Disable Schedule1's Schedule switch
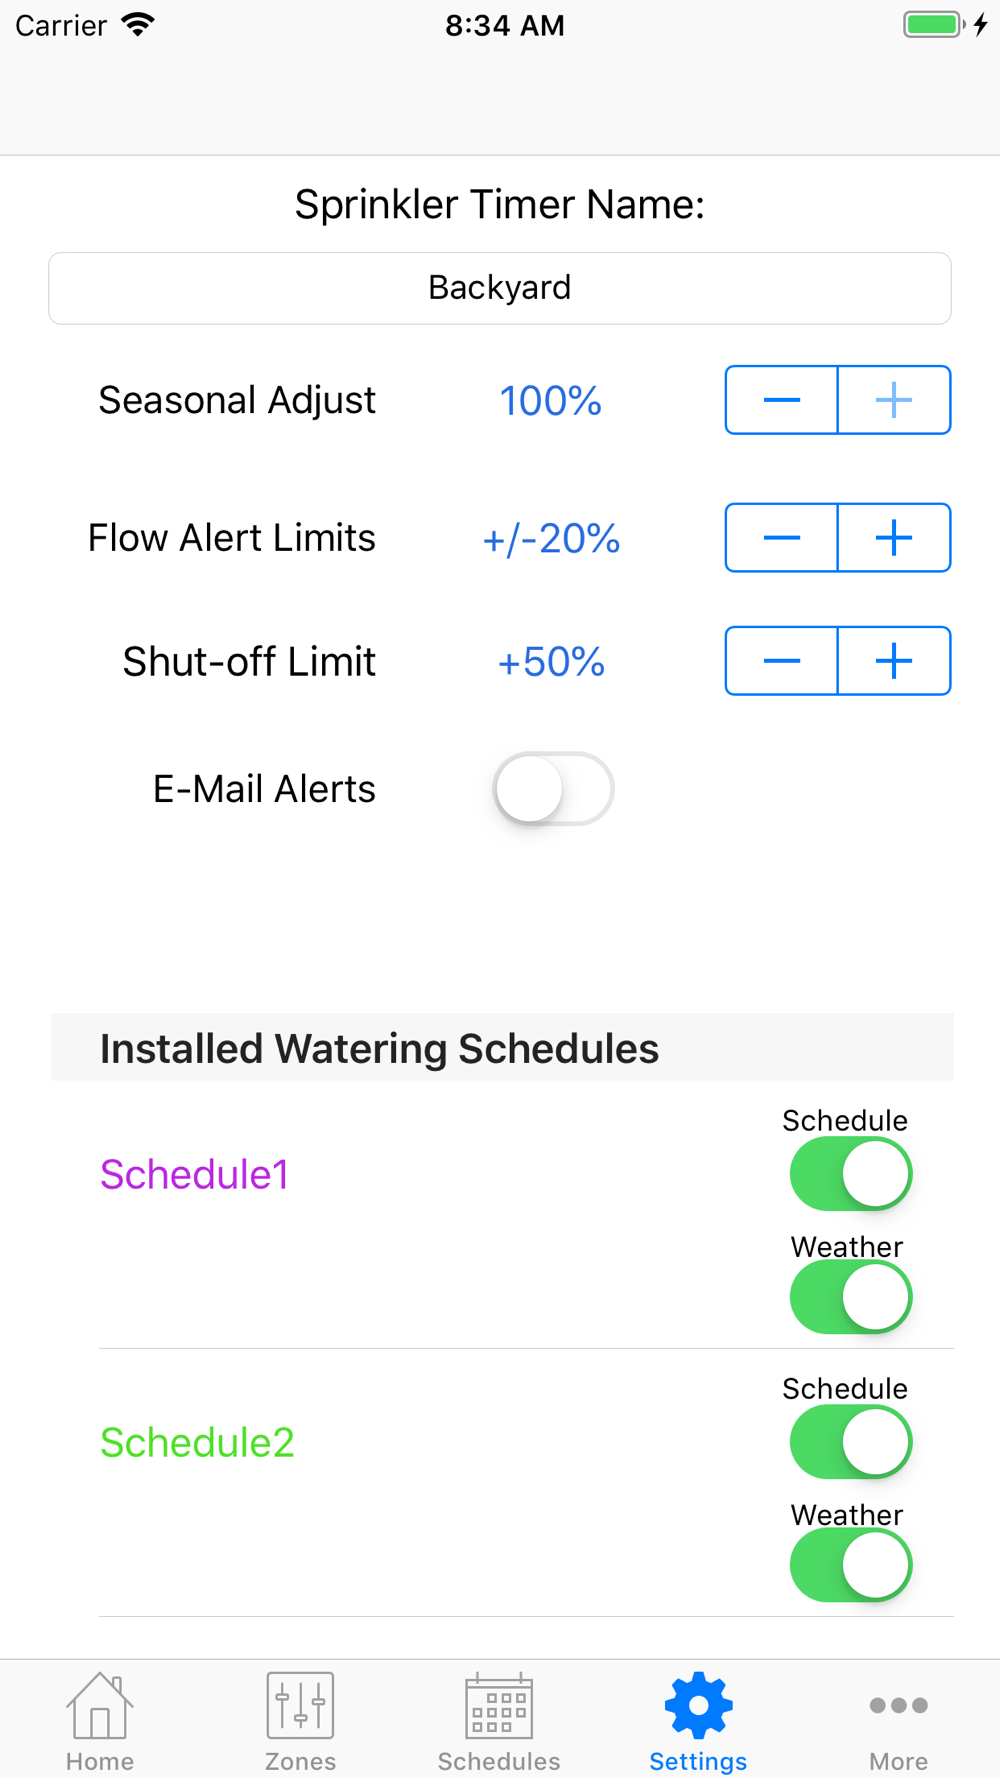 pyautogui.click(x=850, y=1174)
